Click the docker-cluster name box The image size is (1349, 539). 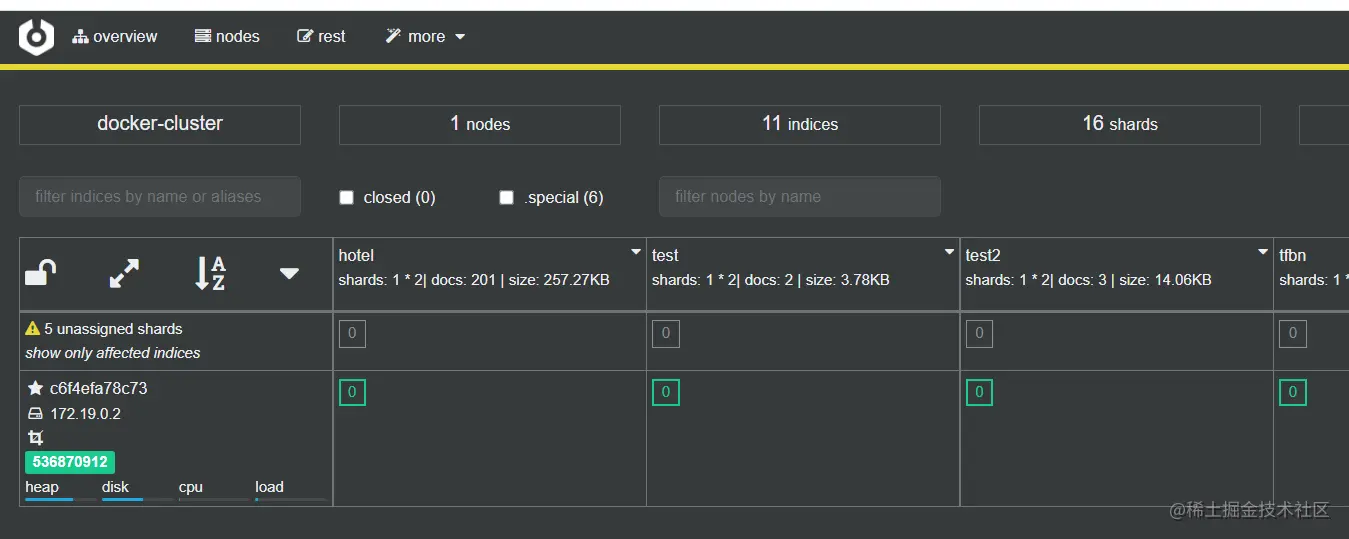click(x=160, y=124)
